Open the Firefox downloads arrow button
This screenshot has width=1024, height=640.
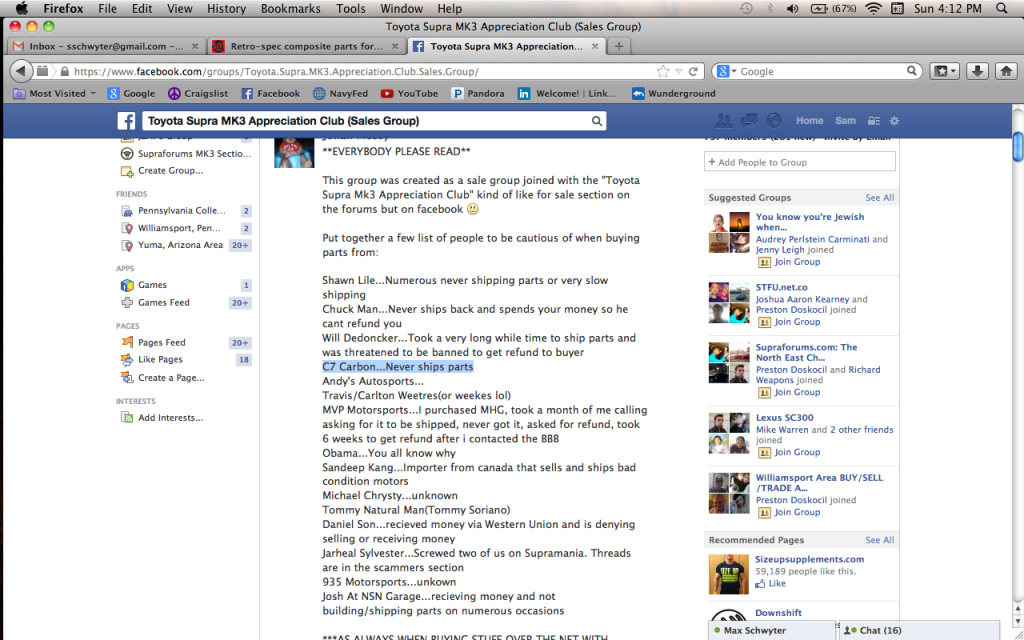pos(977,71)
